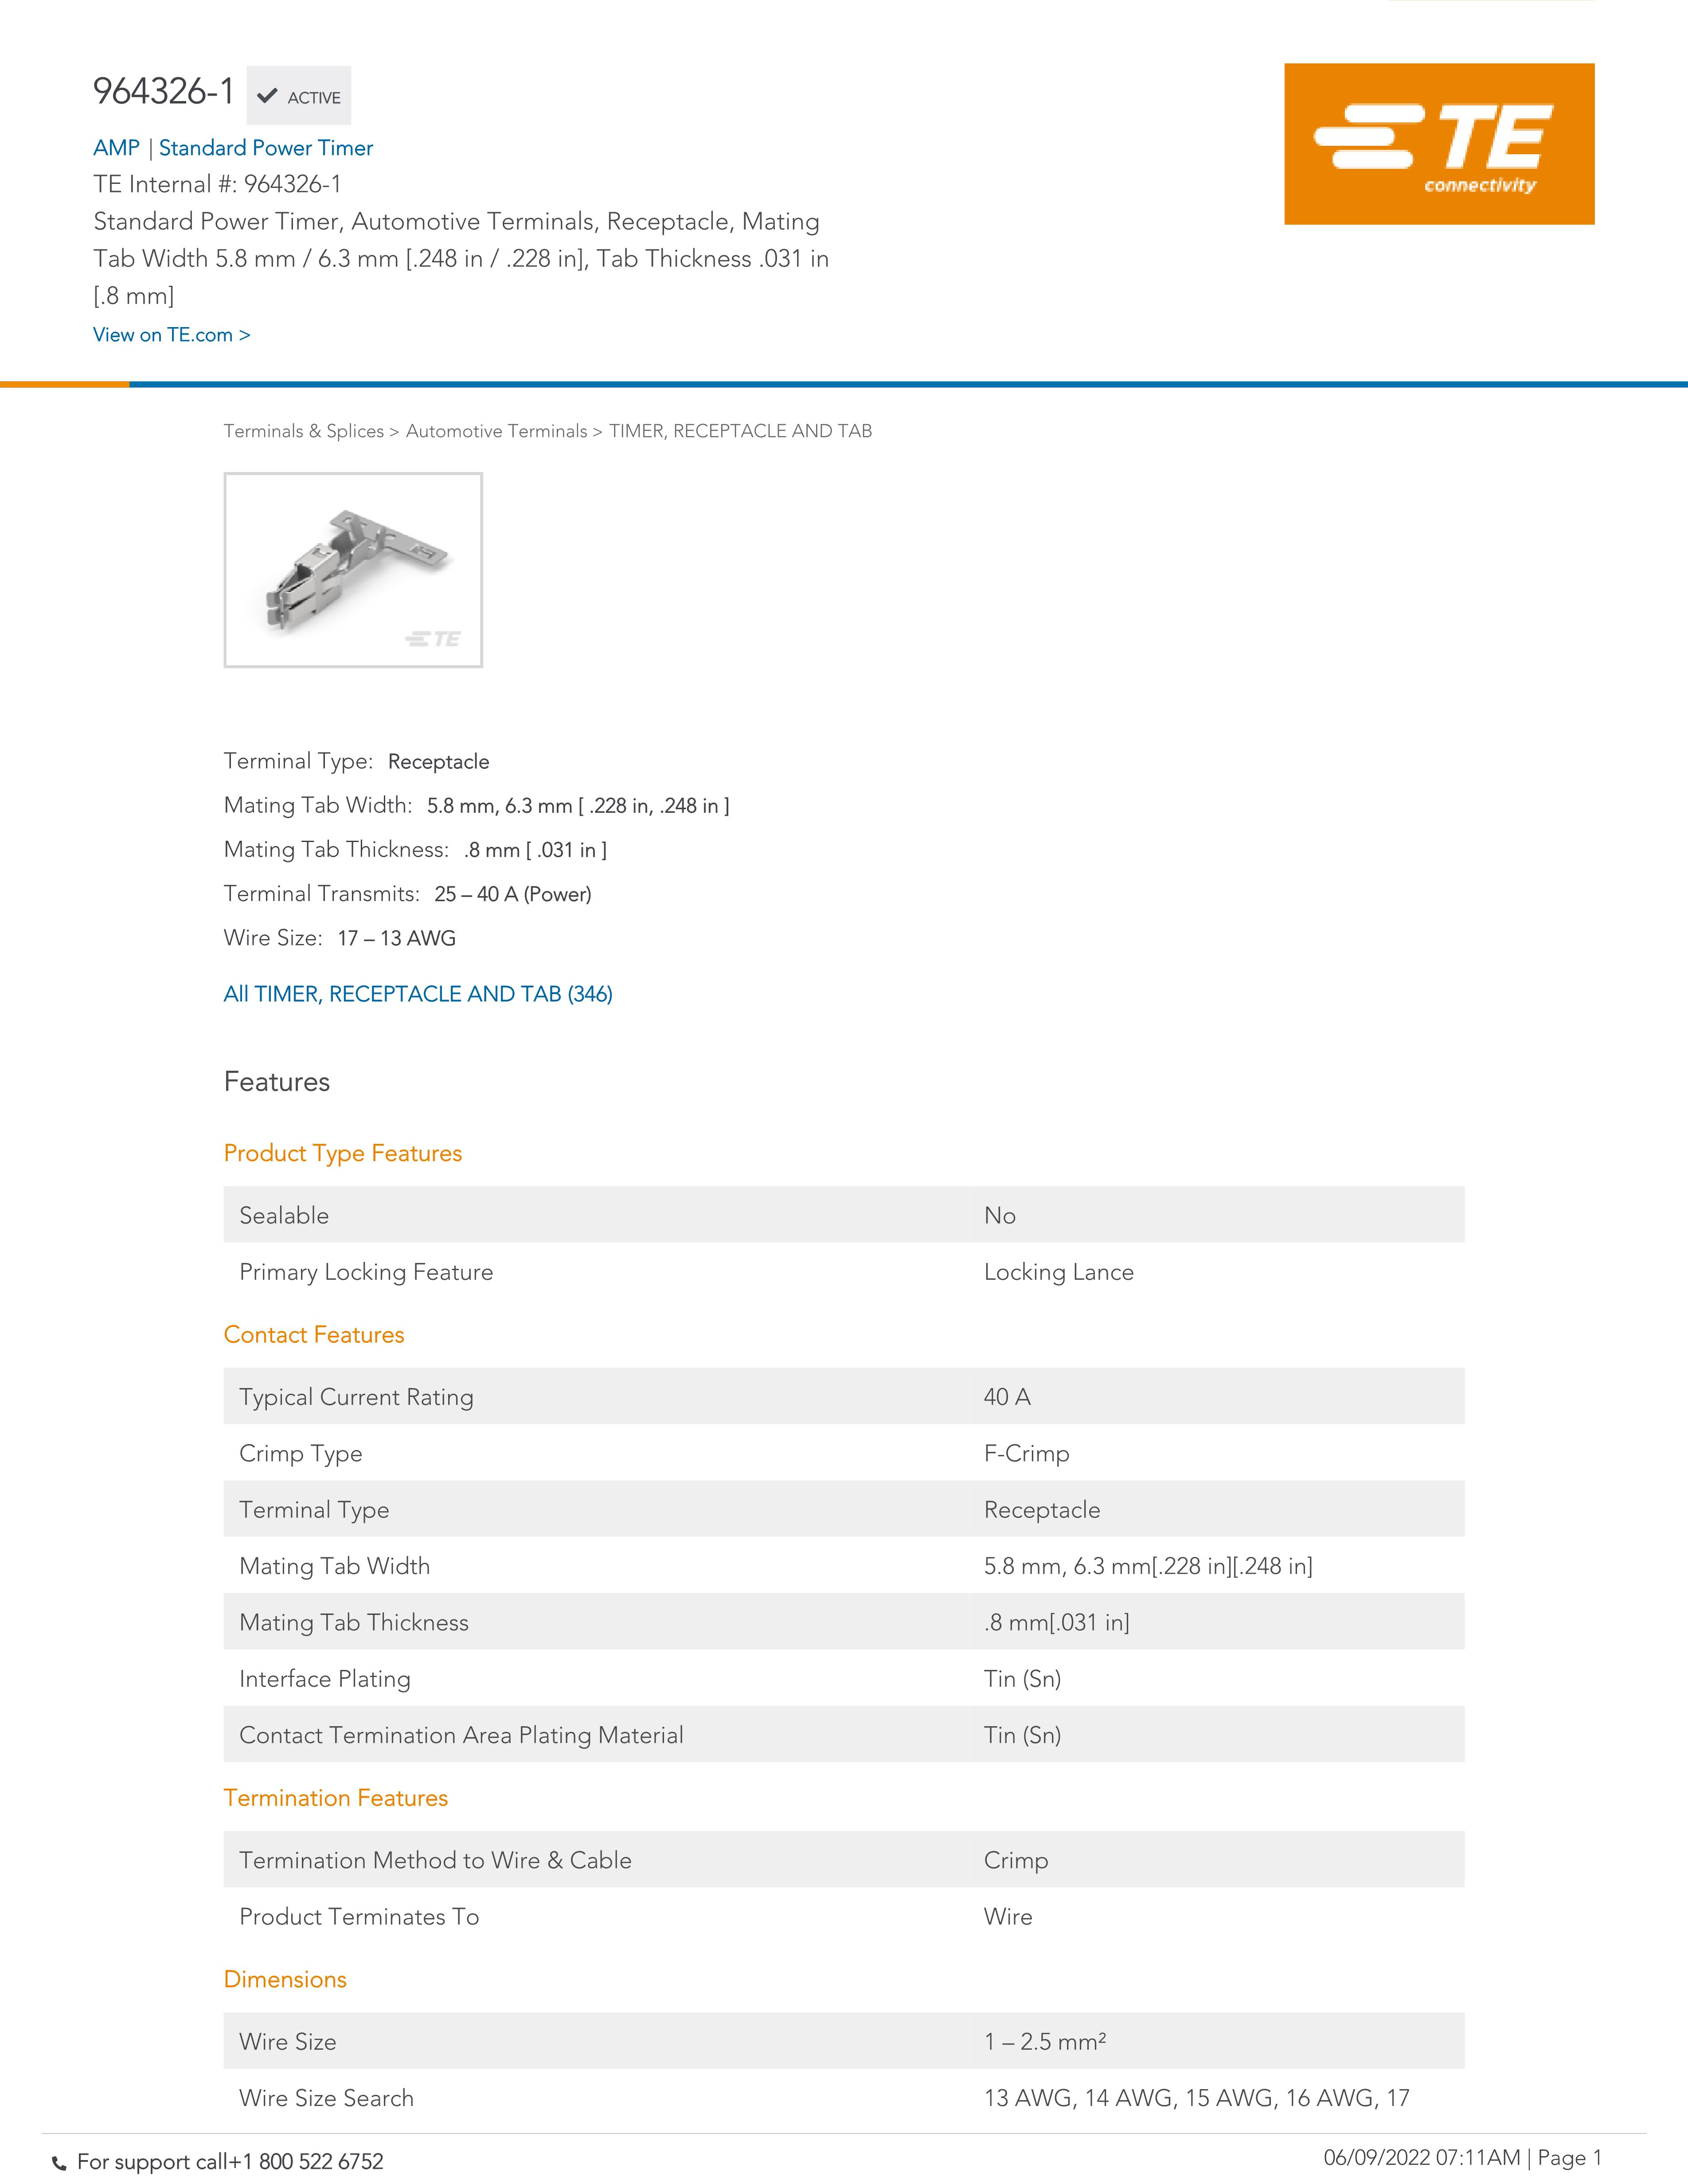
Task: Click the TE watermark on product image
Action: [x=433, y=638]
